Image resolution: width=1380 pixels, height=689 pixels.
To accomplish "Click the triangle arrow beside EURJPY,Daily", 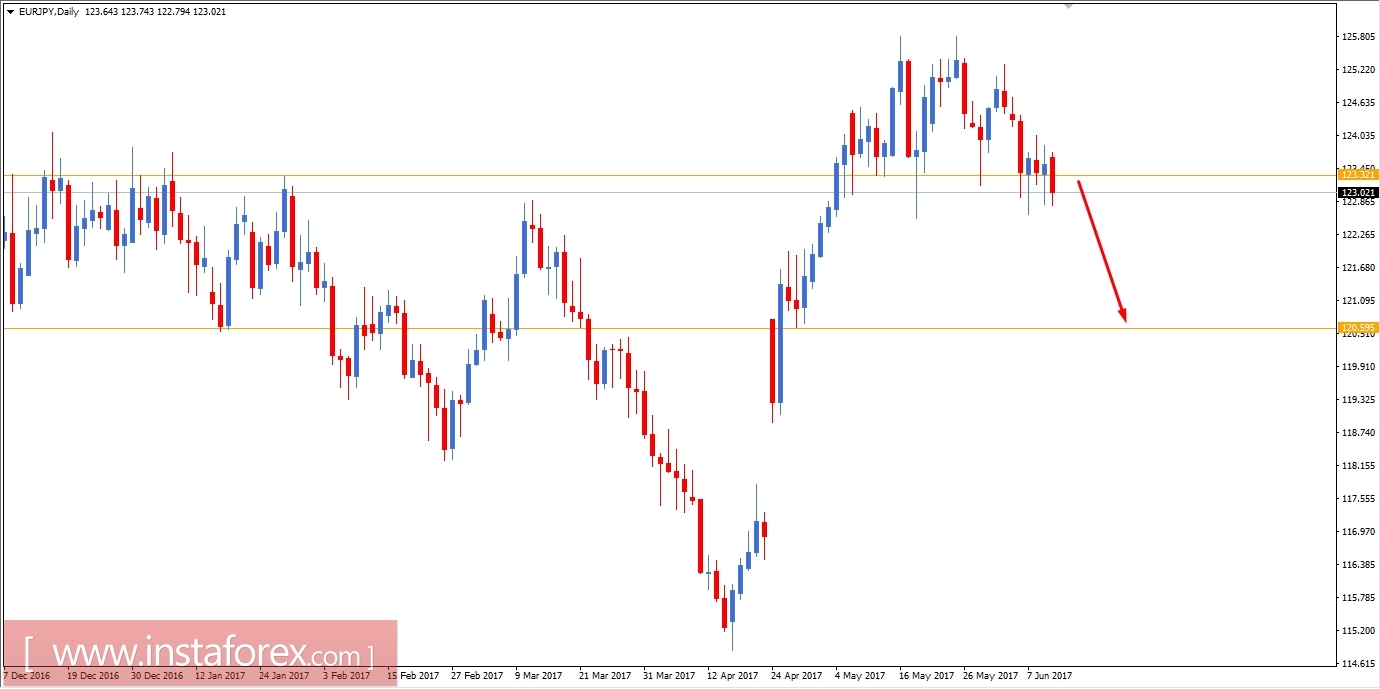I will pos(10,11).
